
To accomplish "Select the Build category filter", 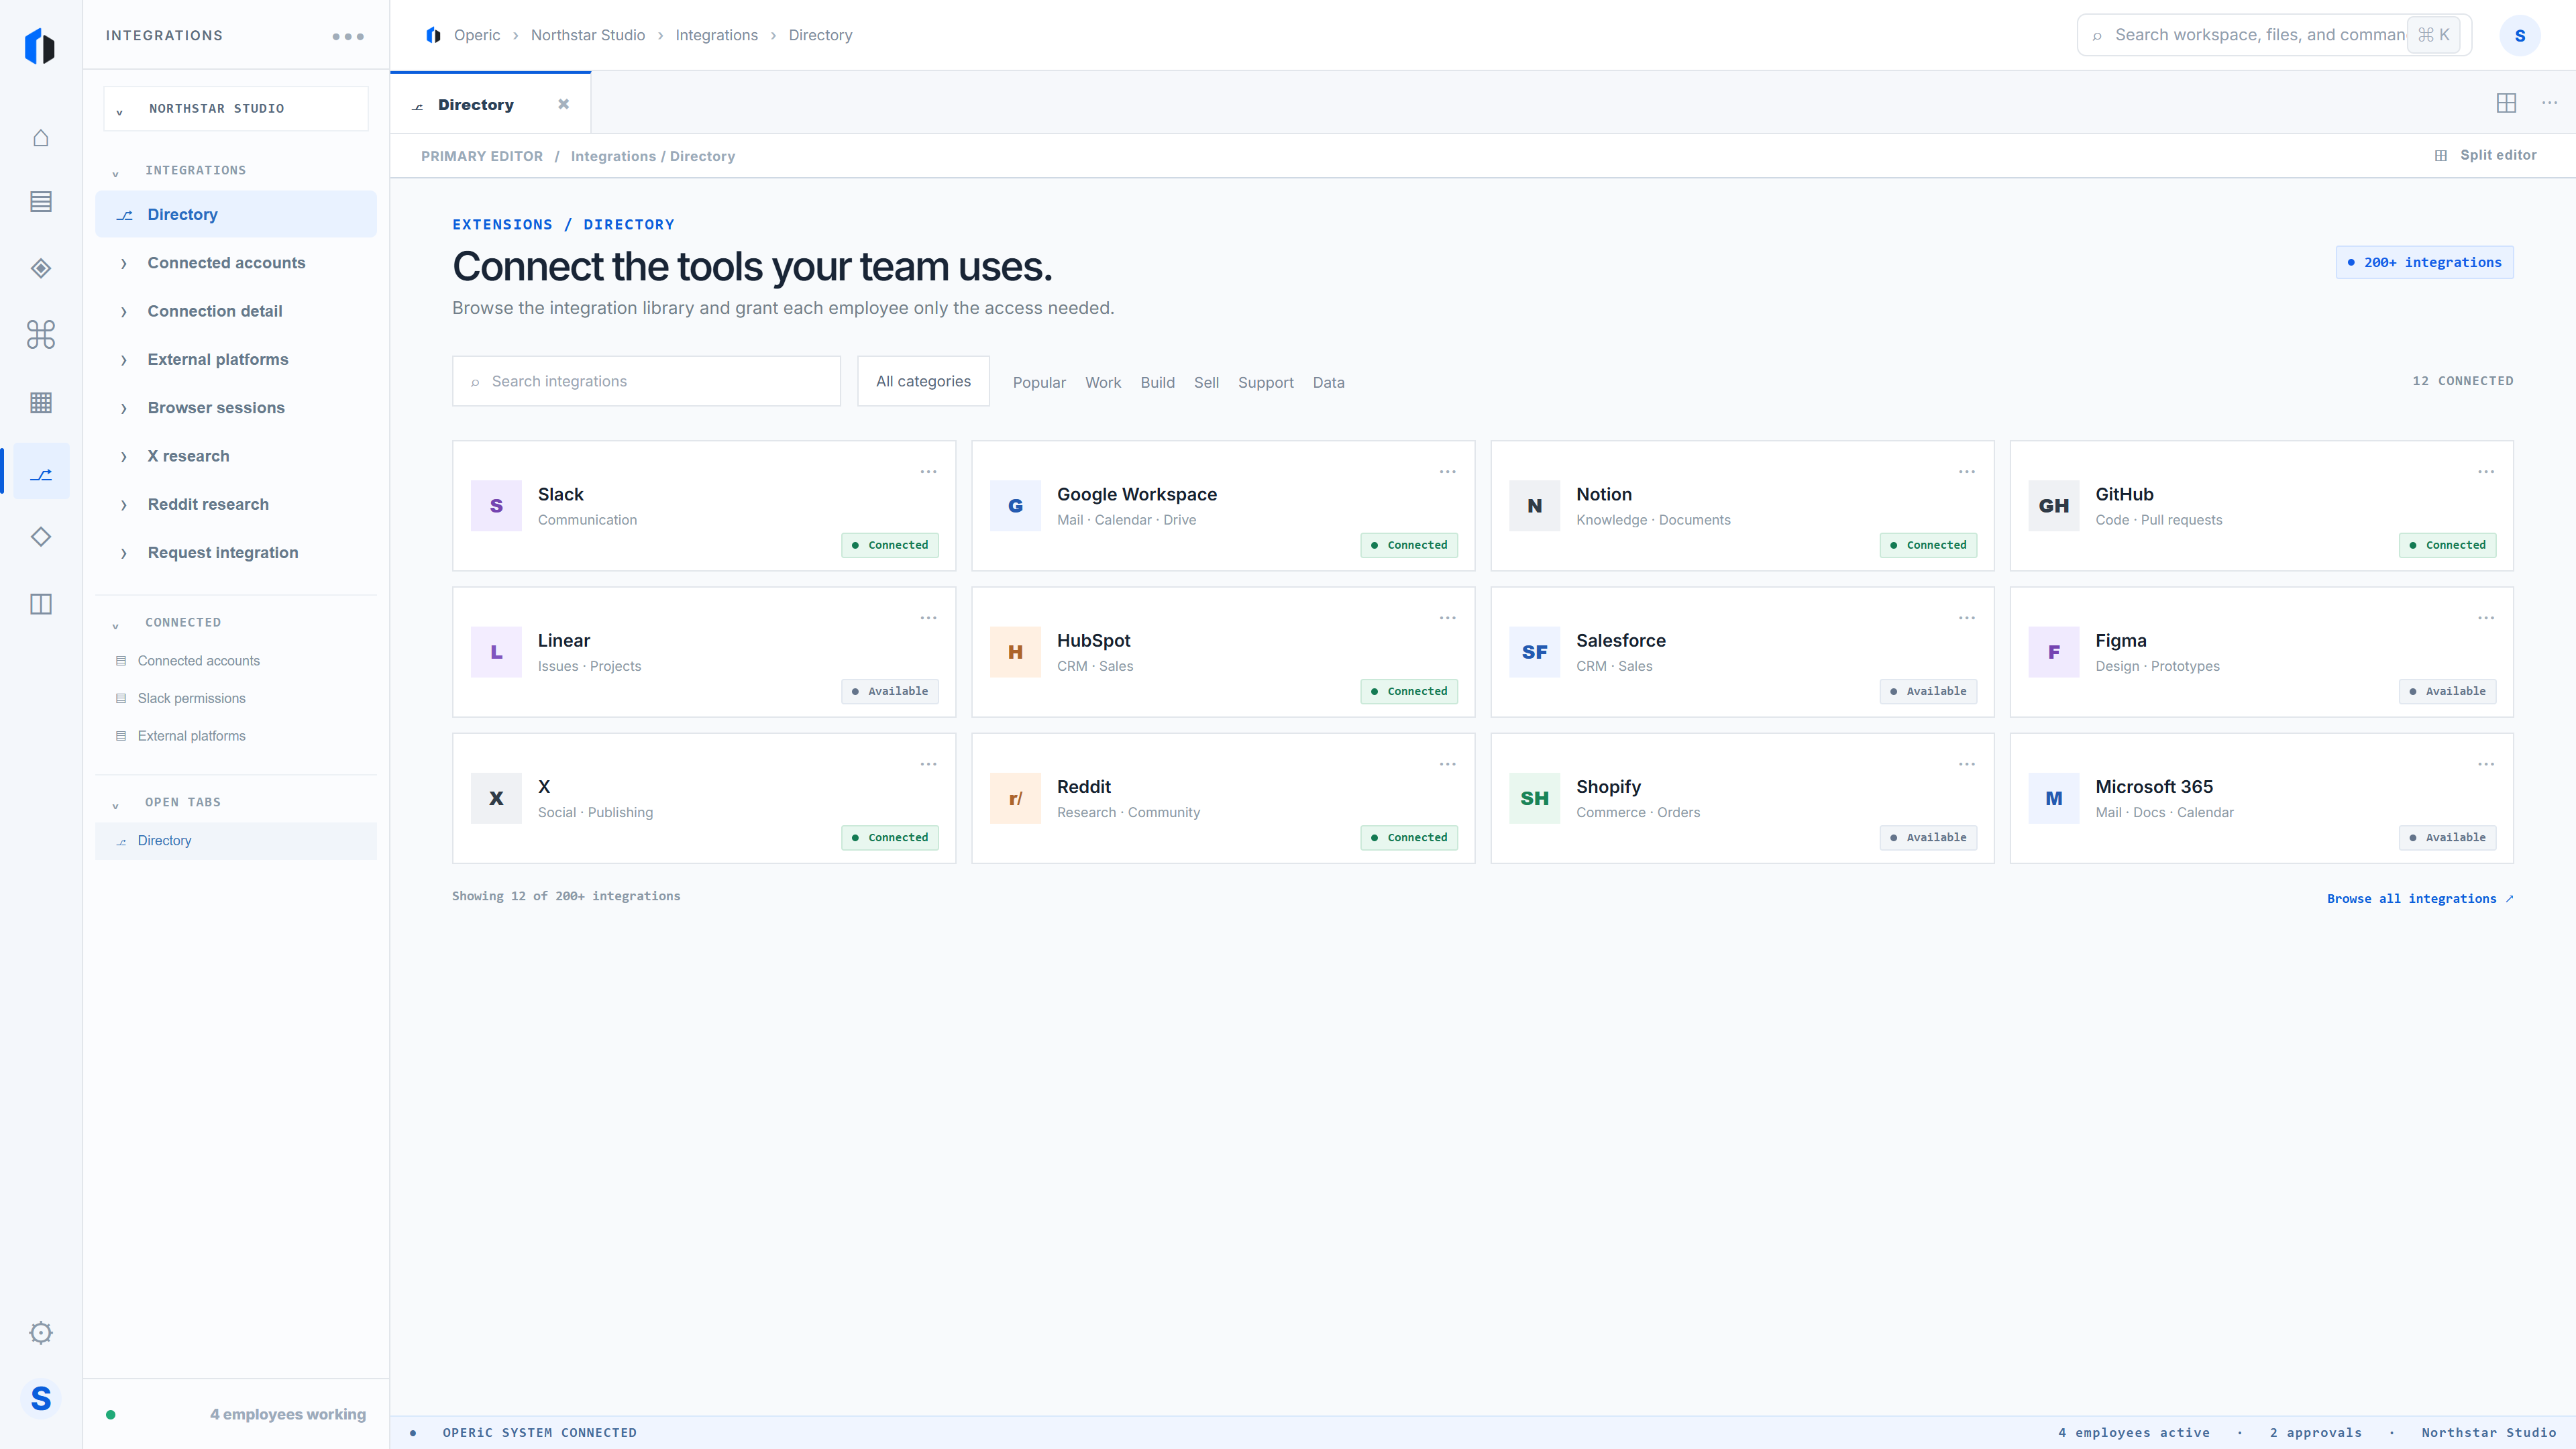I will coord(1157,382).
